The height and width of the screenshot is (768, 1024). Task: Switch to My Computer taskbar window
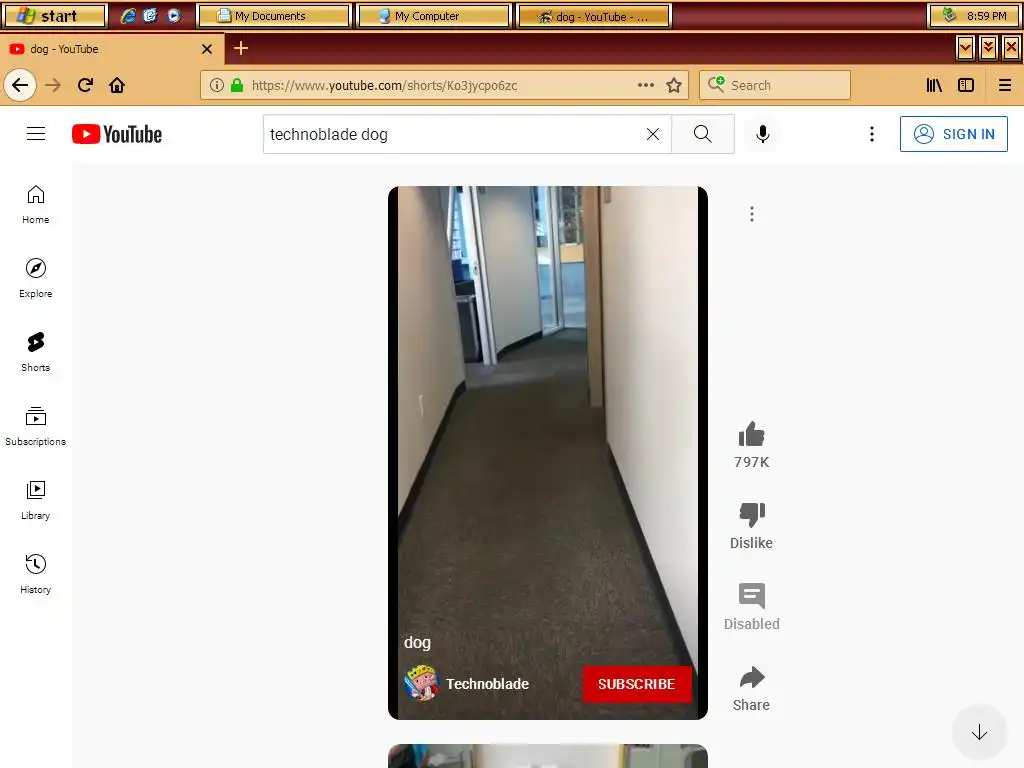tap(433, 16)
